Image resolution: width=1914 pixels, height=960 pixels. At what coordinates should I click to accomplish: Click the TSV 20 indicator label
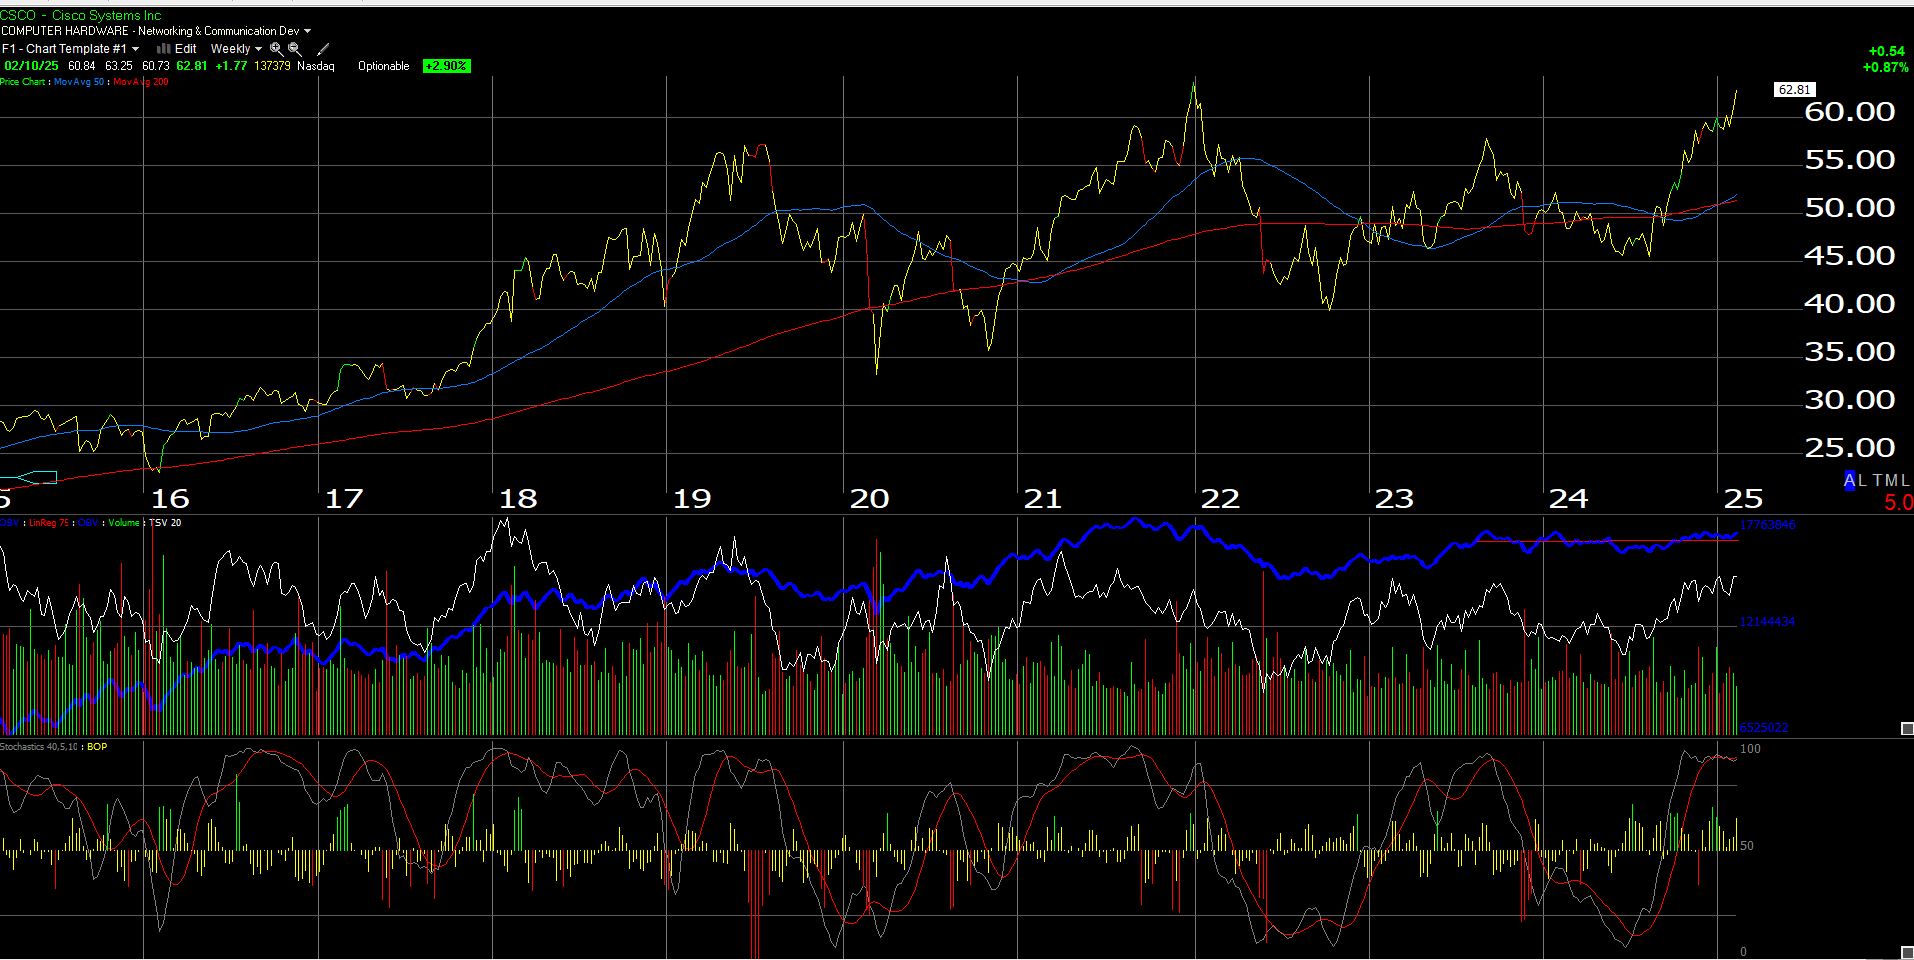click(x=166, y=523)
